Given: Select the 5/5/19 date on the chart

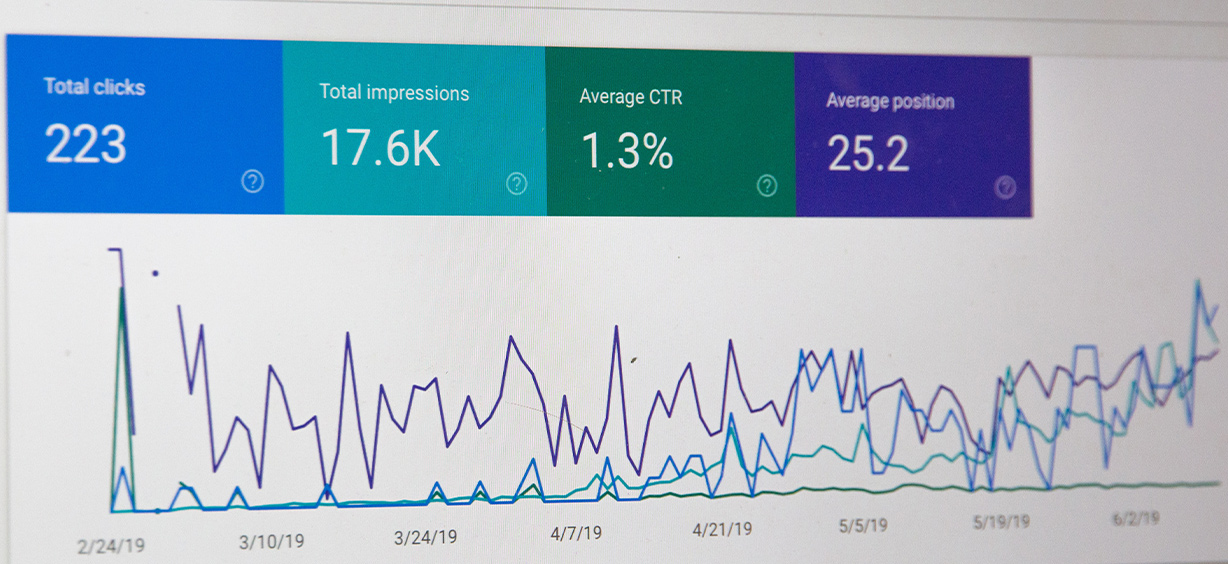Looking at the screenshot, I should pyautogui.click(x=864, y=524).
